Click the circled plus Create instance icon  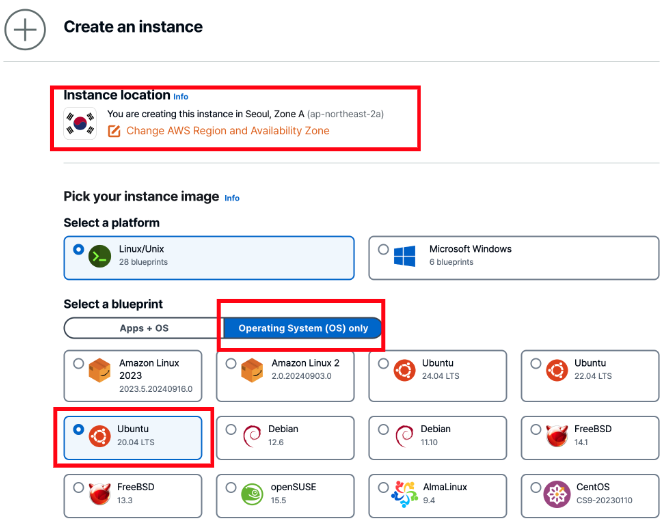25,30
